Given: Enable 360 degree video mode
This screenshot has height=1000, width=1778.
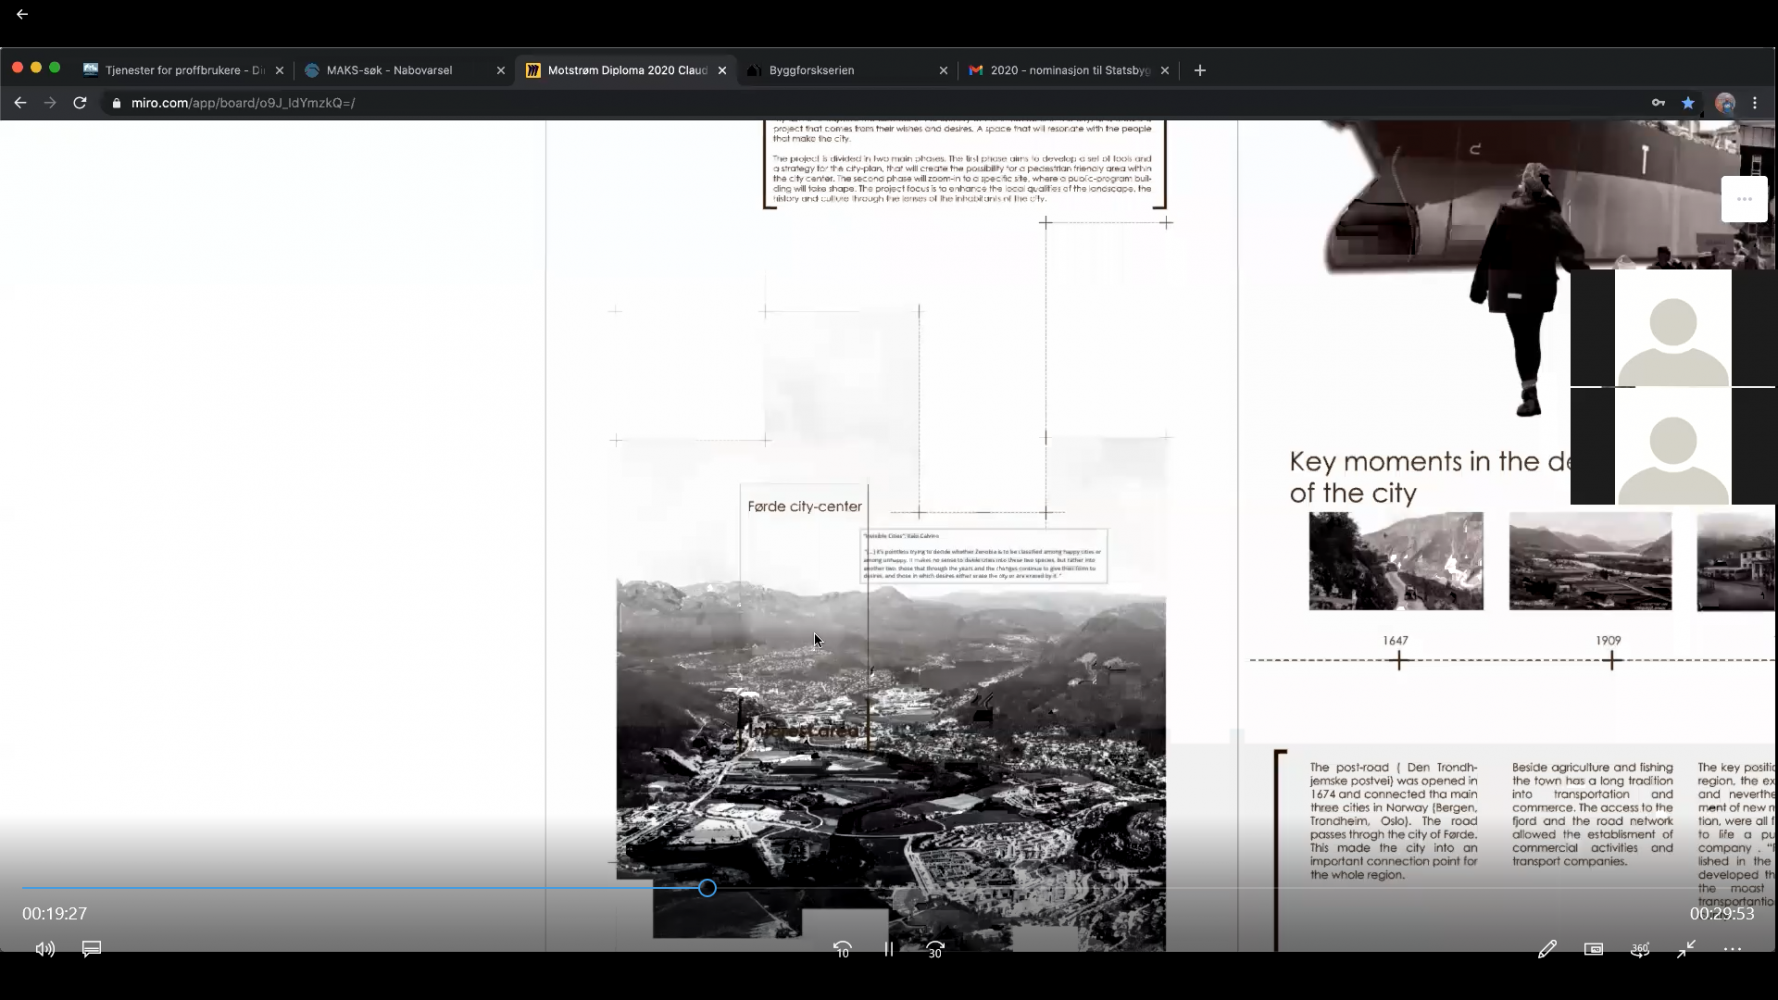Looking at the screenshot, I should point(1640,949).
